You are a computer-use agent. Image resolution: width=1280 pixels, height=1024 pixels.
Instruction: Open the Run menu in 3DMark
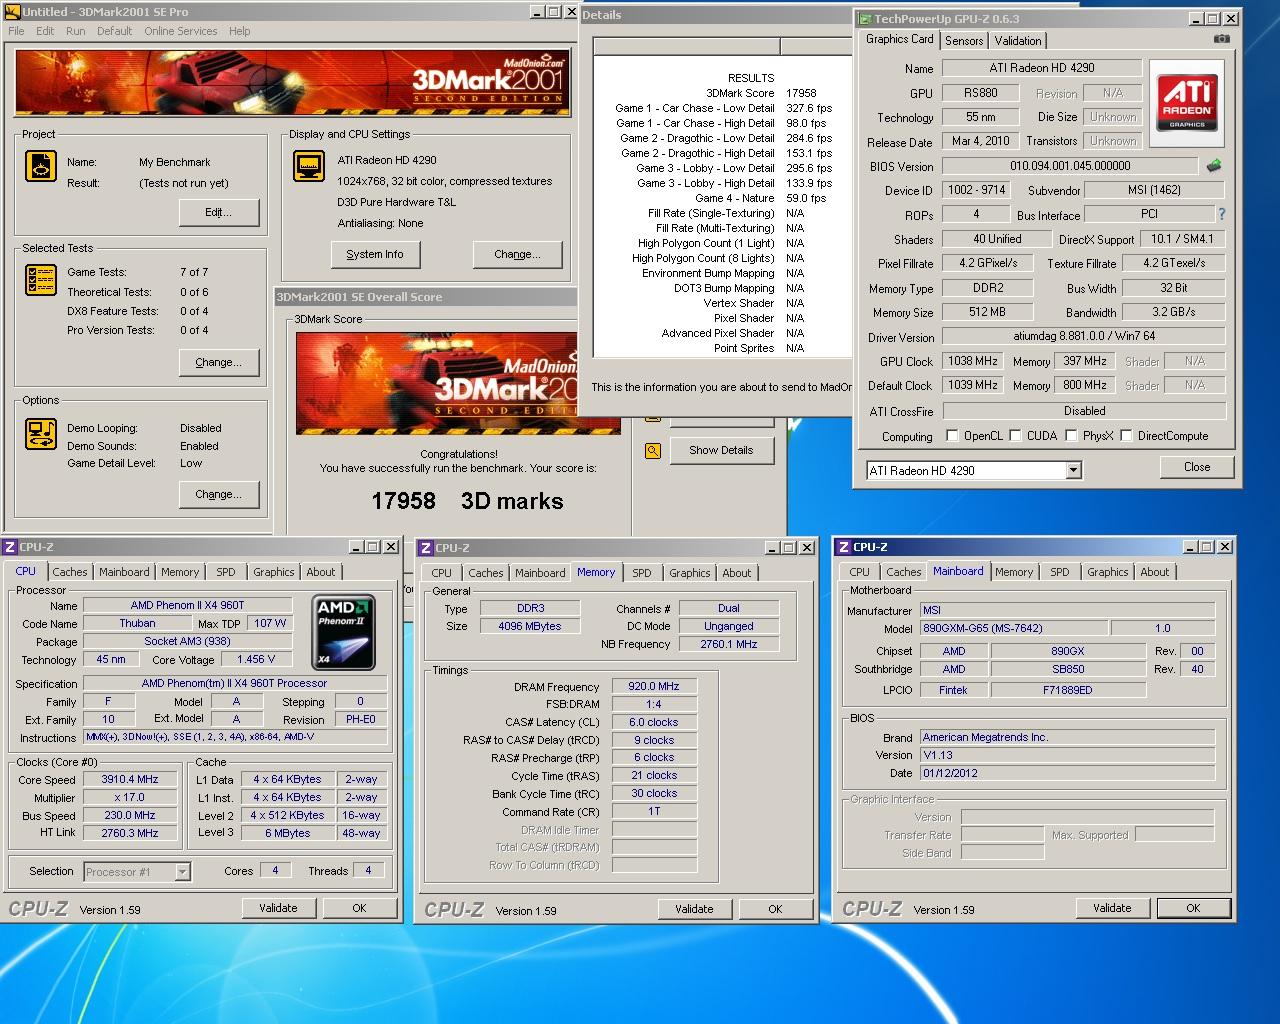coord(76,31)
